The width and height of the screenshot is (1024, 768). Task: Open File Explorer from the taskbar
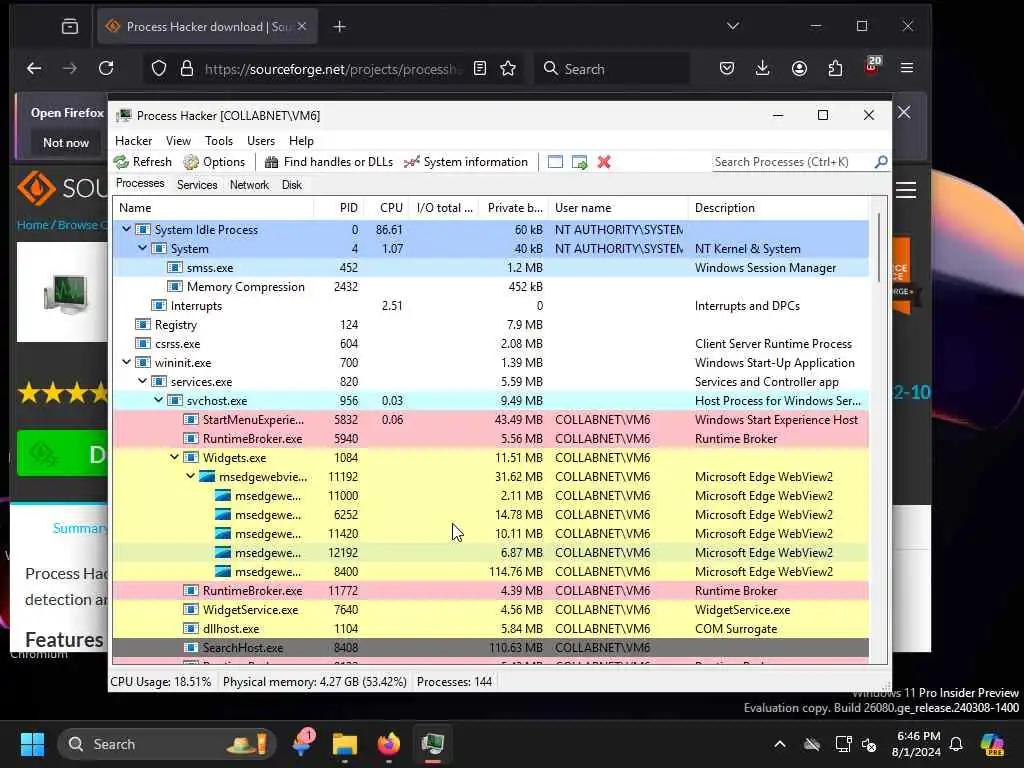coord(344,744)
